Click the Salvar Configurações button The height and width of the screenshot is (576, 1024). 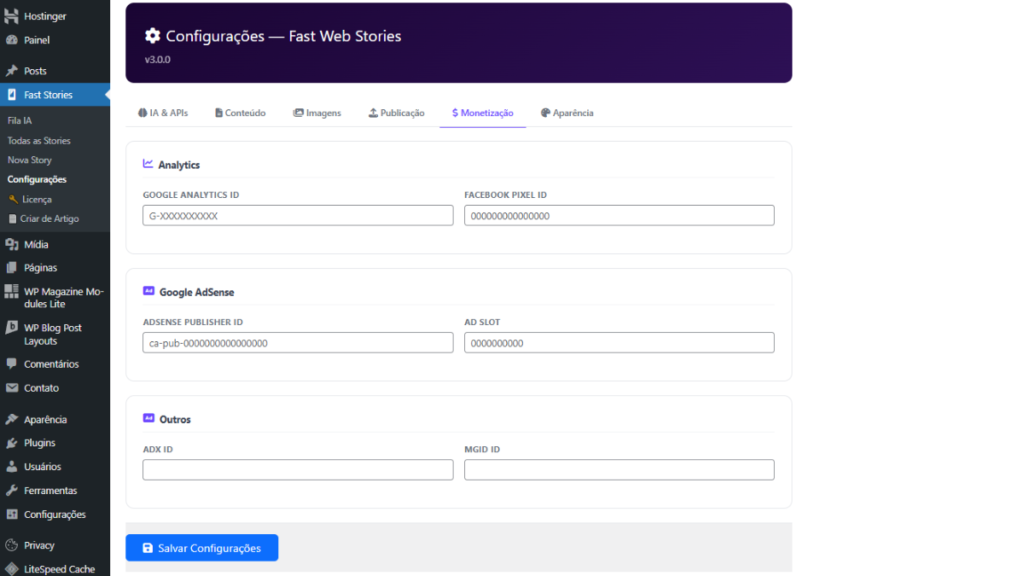click(201, 548)
